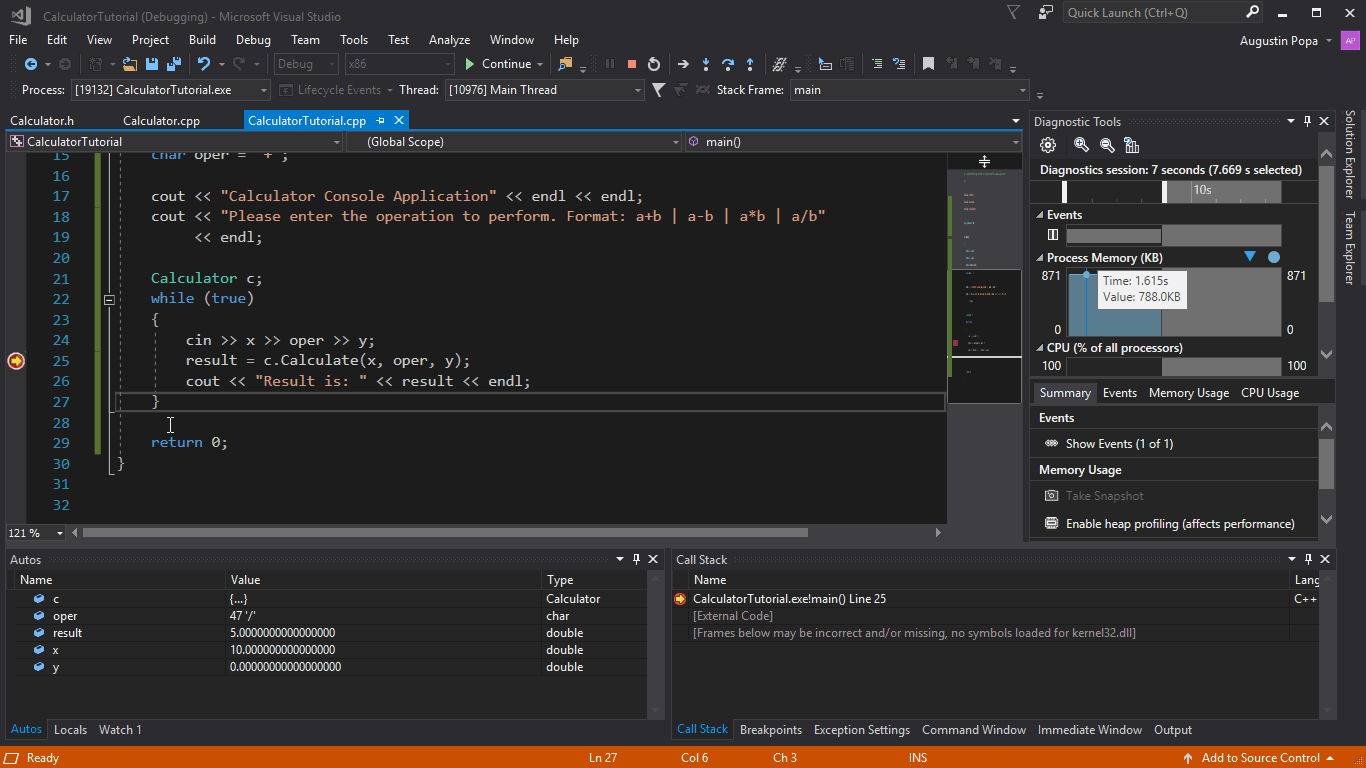Enable heap profiling in Memory Usage

tap(1179, 524)
